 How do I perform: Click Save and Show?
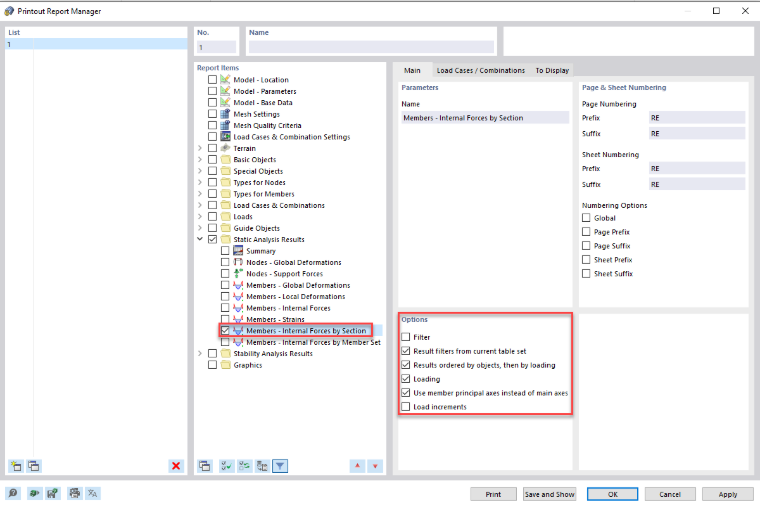click(x=549, y=494)
